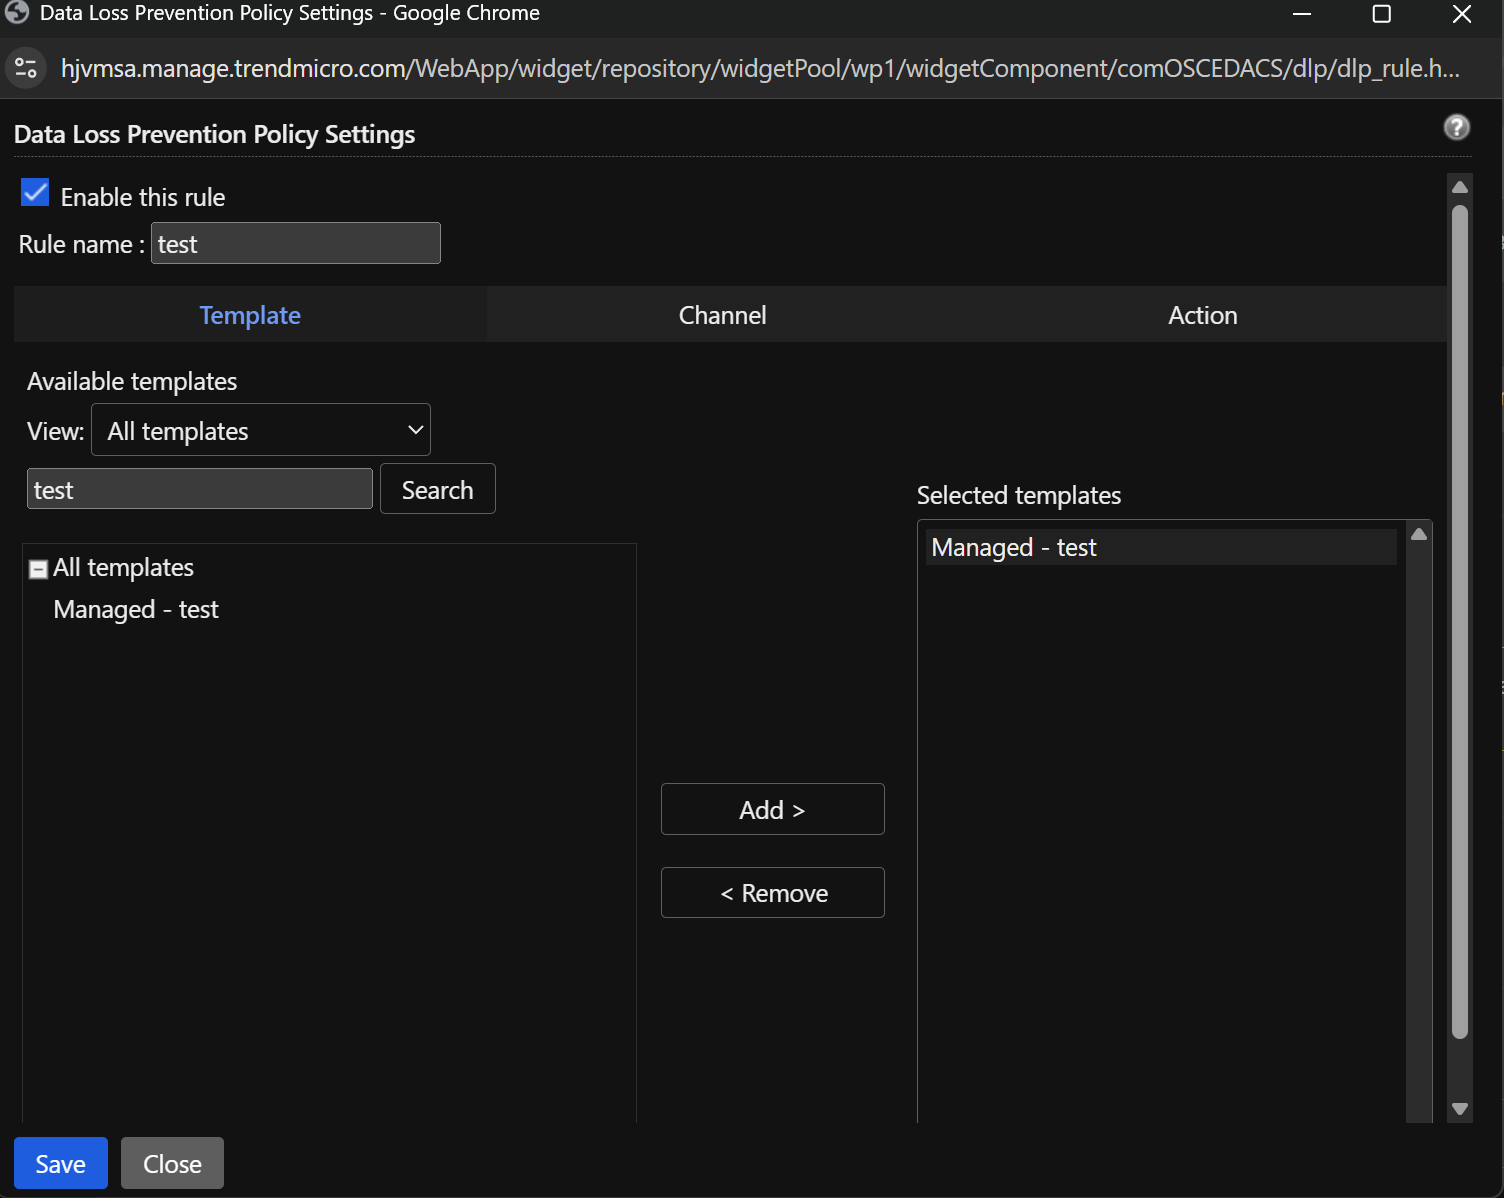Uncheck the Enable this rule checkbox

(35, 193)
